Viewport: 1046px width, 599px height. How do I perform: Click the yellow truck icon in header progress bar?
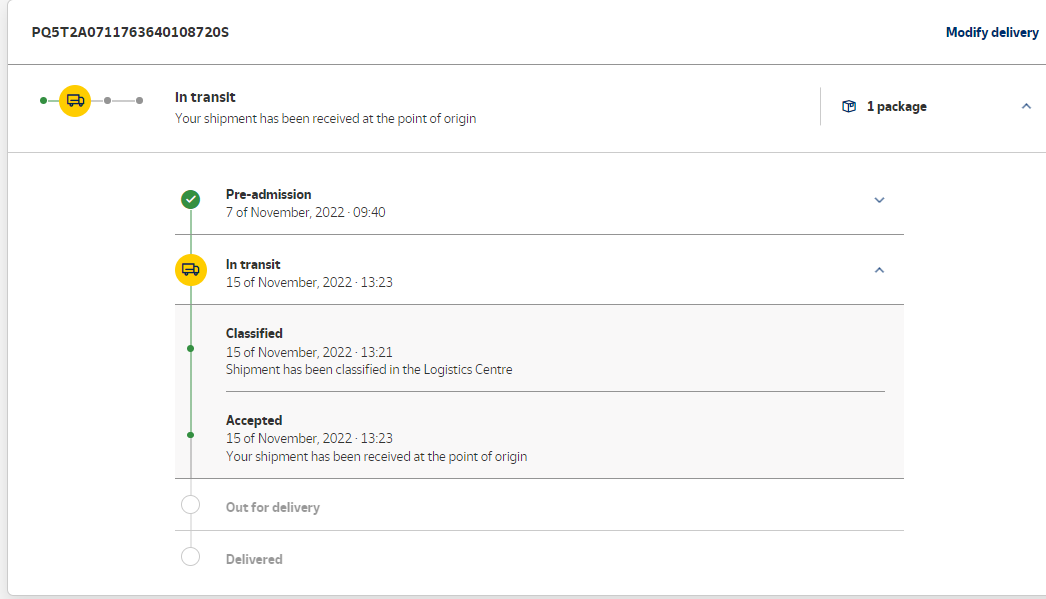tap(75, 100)
